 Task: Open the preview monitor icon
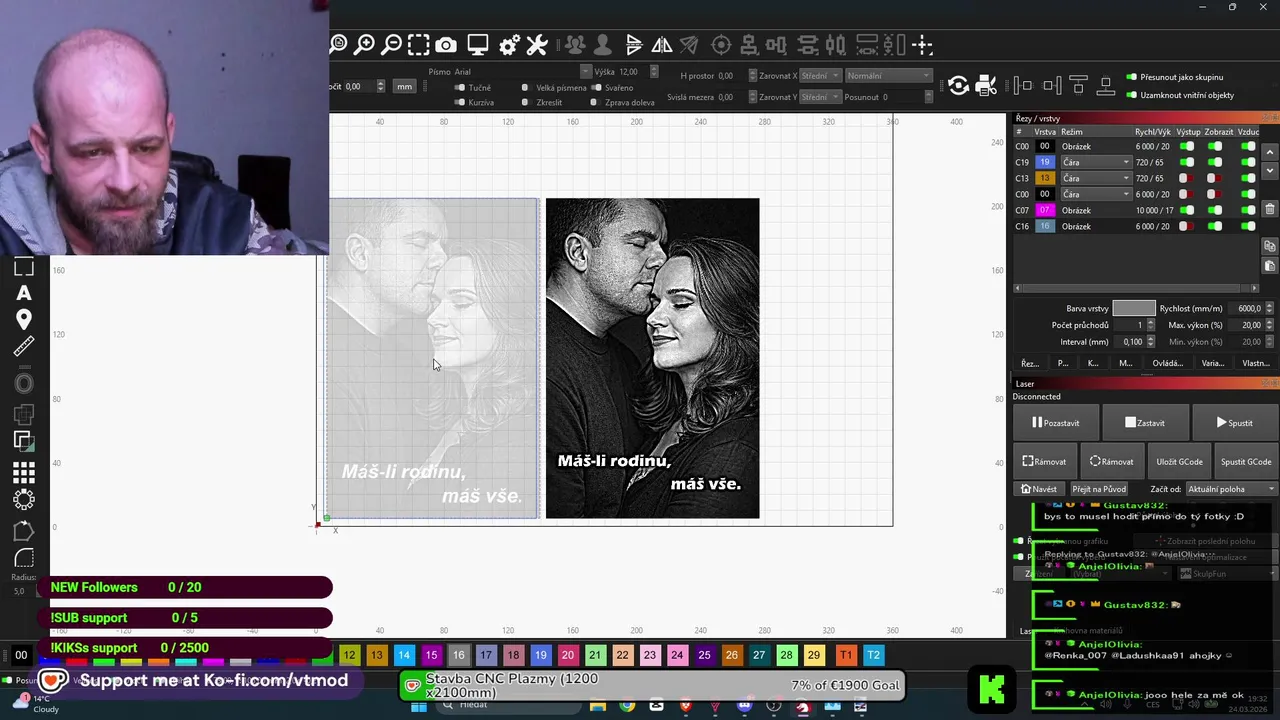click(478, 45)
